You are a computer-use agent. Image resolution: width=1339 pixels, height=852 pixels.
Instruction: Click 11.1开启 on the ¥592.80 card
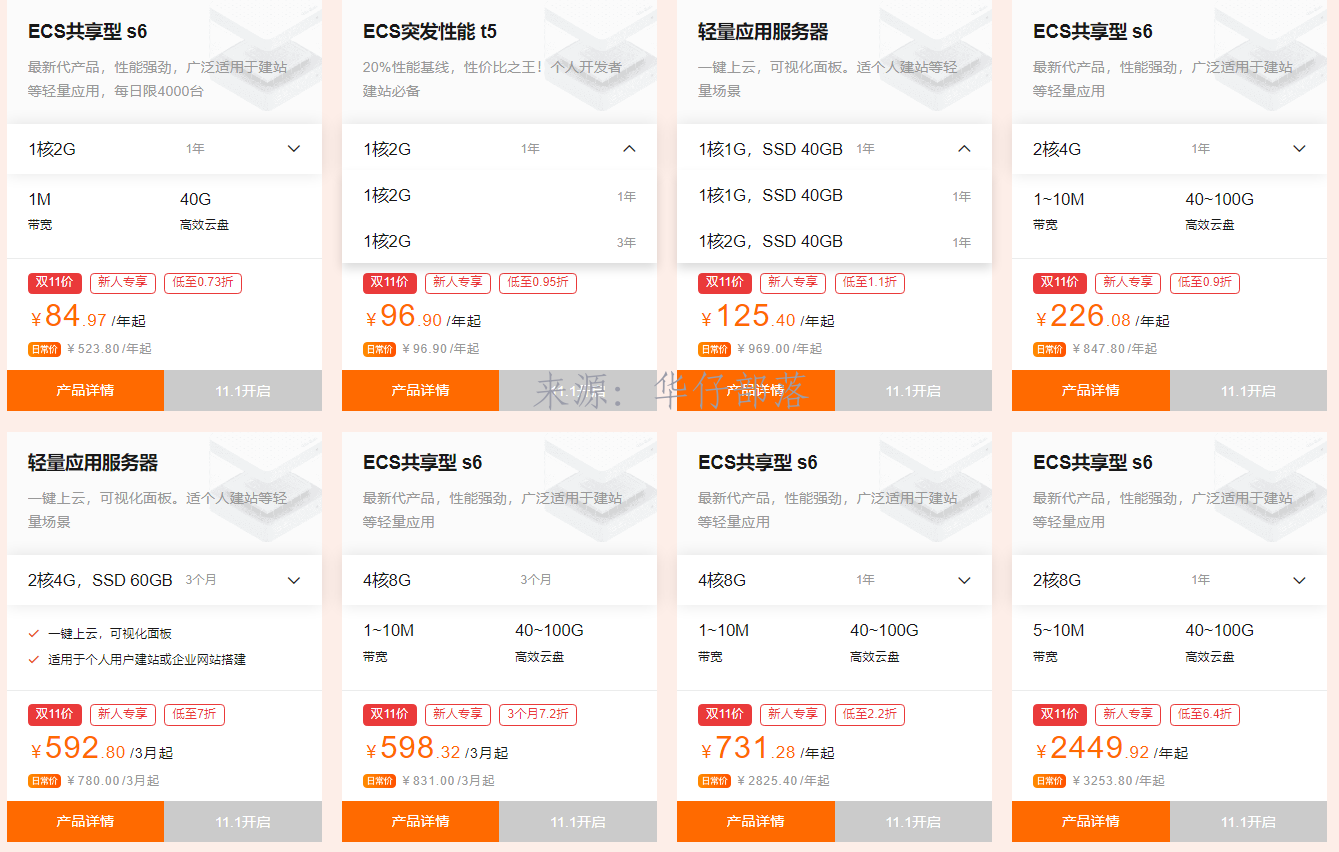coord(243,821)
